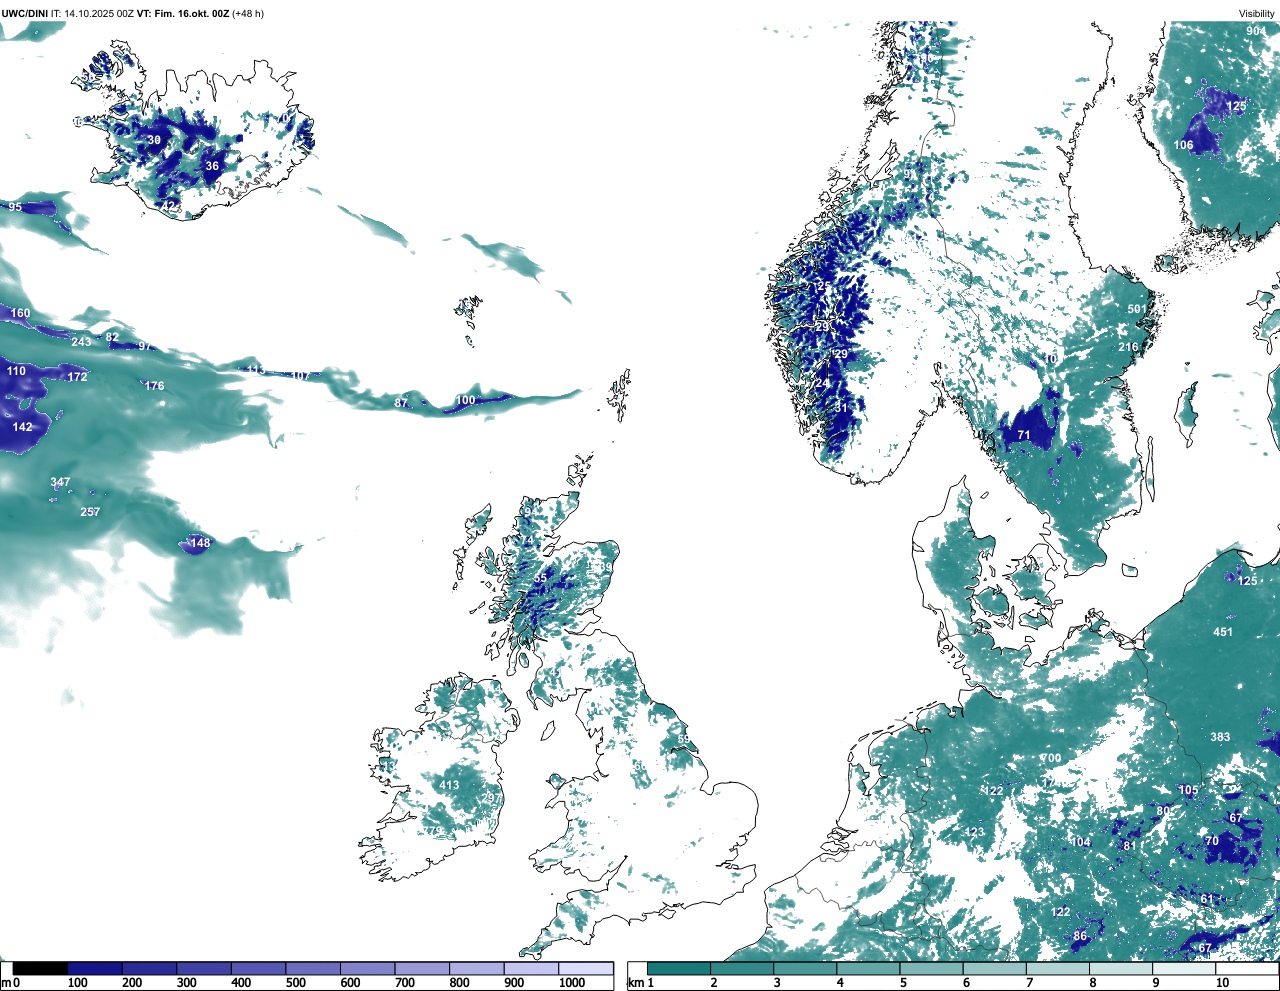Click the black 0–100 m legend swatch
The image size is (1280, 991).
[x=40, y=969]
